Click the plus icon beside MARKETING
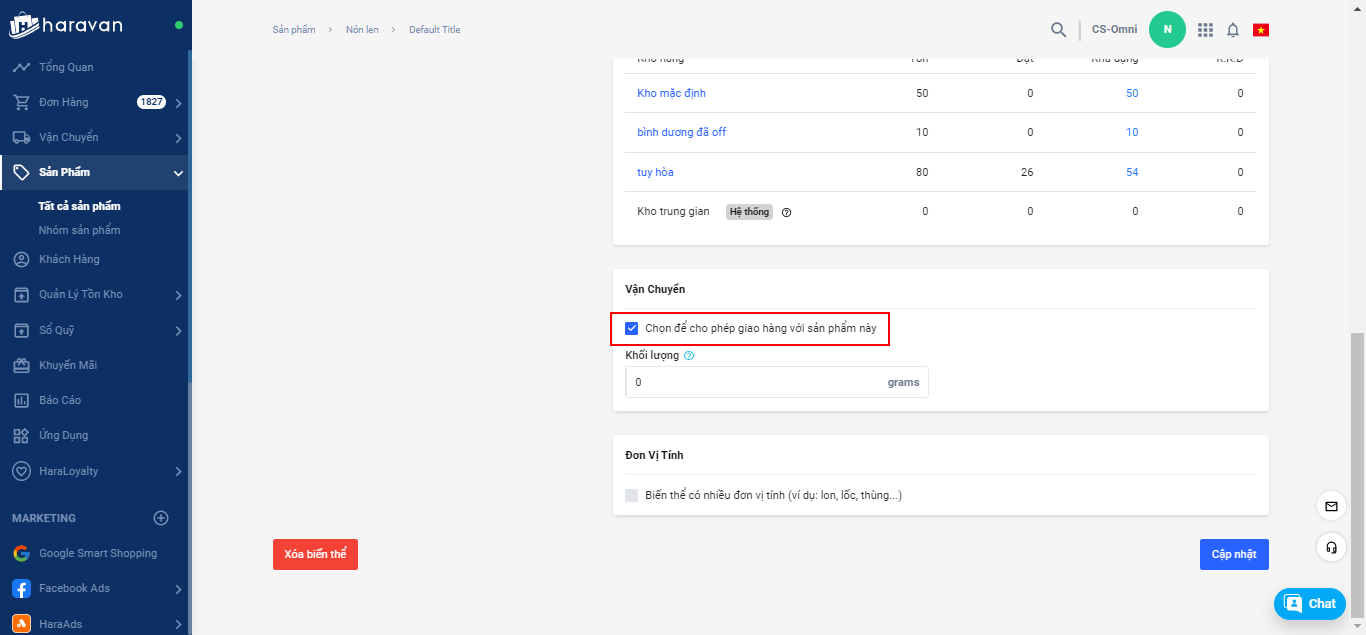 [161, 518]
